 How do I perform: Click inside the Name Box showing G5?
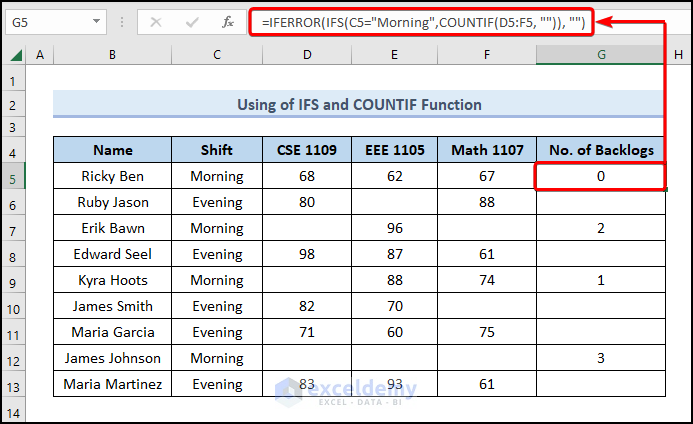[x=45, y=22]
